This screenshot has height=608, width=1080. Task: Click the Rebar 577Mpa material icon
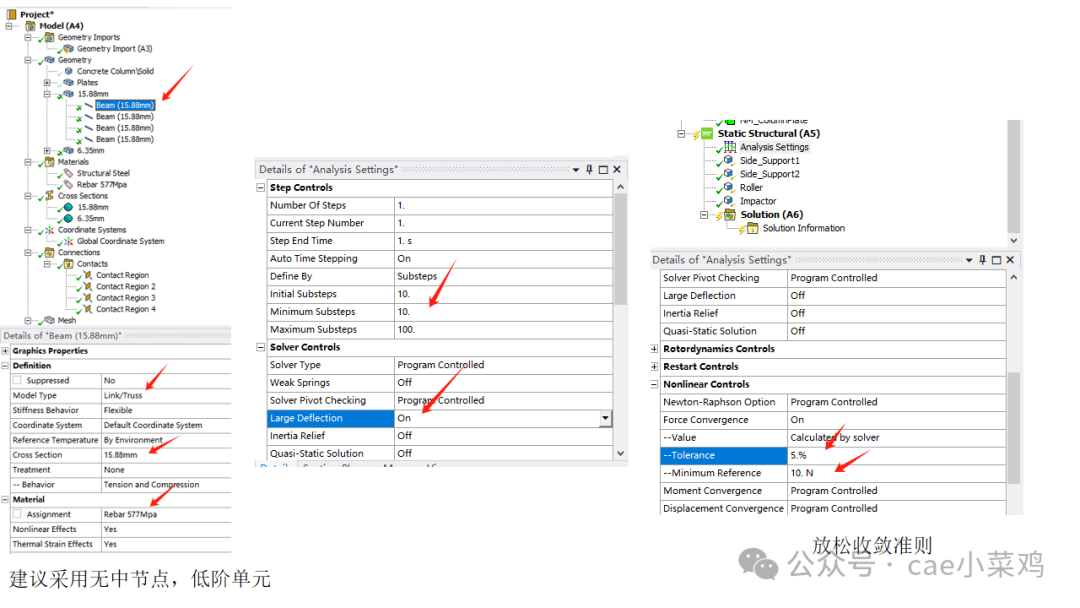[69, 185]
